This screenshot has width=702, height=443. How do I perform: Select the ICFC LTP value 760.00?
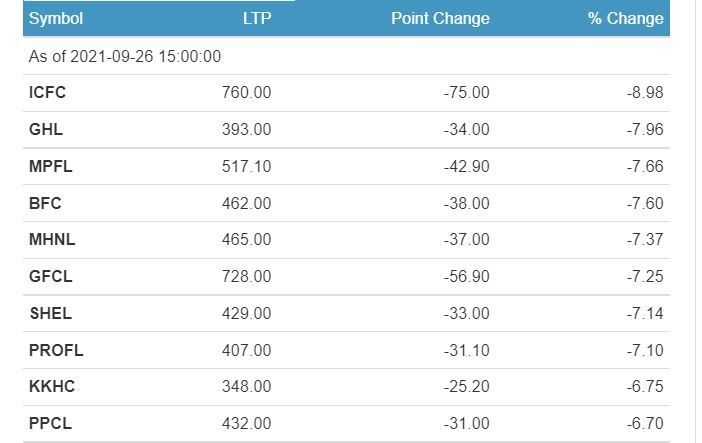(247, 93)
